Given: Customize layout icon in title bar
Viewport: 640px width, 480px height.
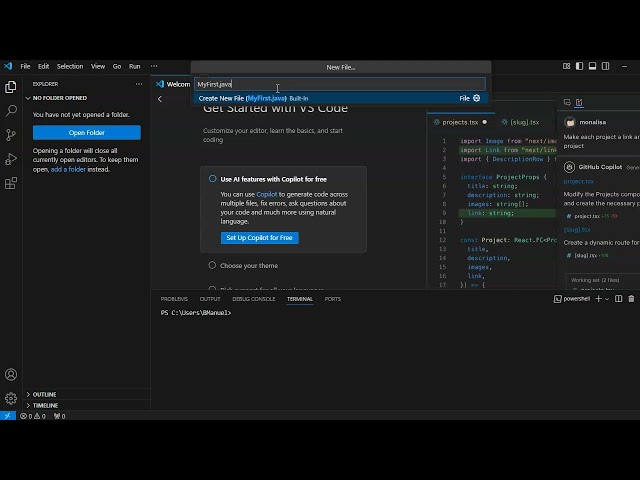Looking at the screenshot, I should click(567, 66).
